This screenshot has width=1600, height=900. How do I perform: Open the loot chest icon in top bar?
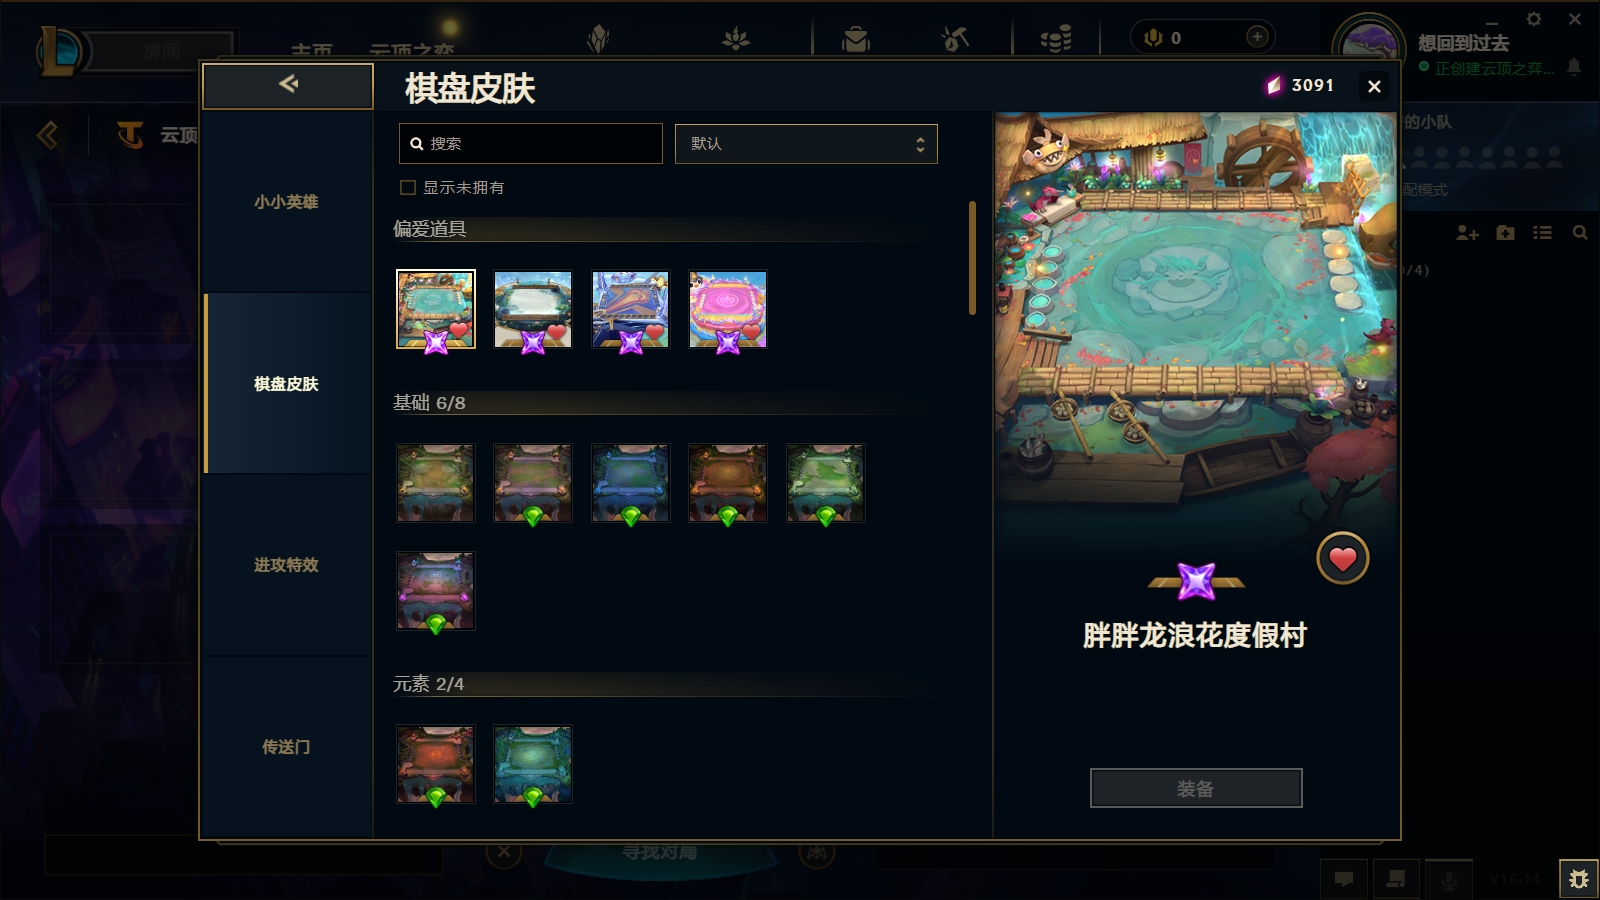pyautogui.click(x=856, y=39)
